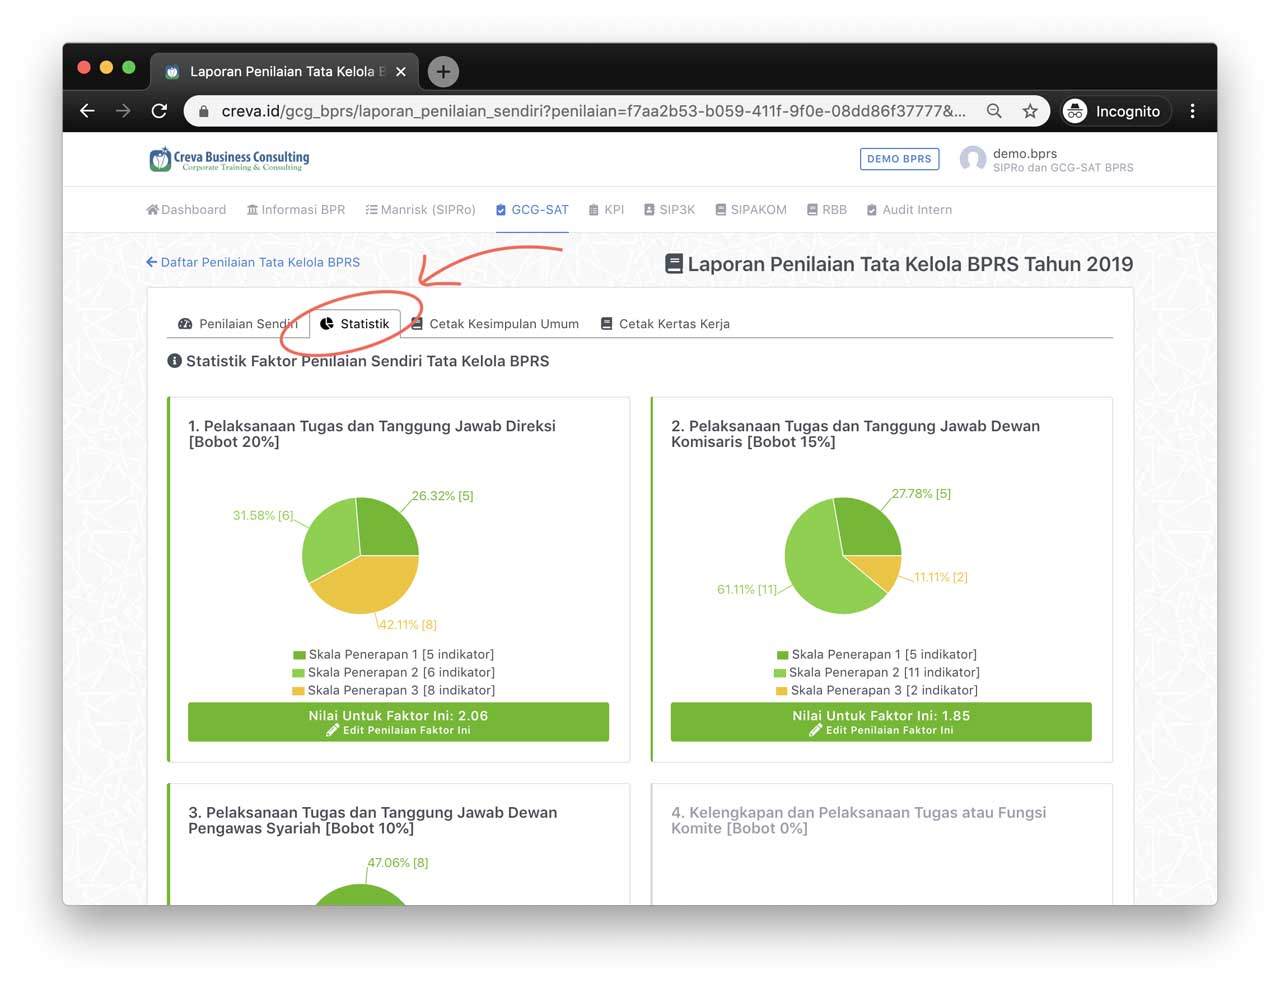Click the zoom magnifier icon in address bar
Screen dimensions: 1280x988
[994, 111]
